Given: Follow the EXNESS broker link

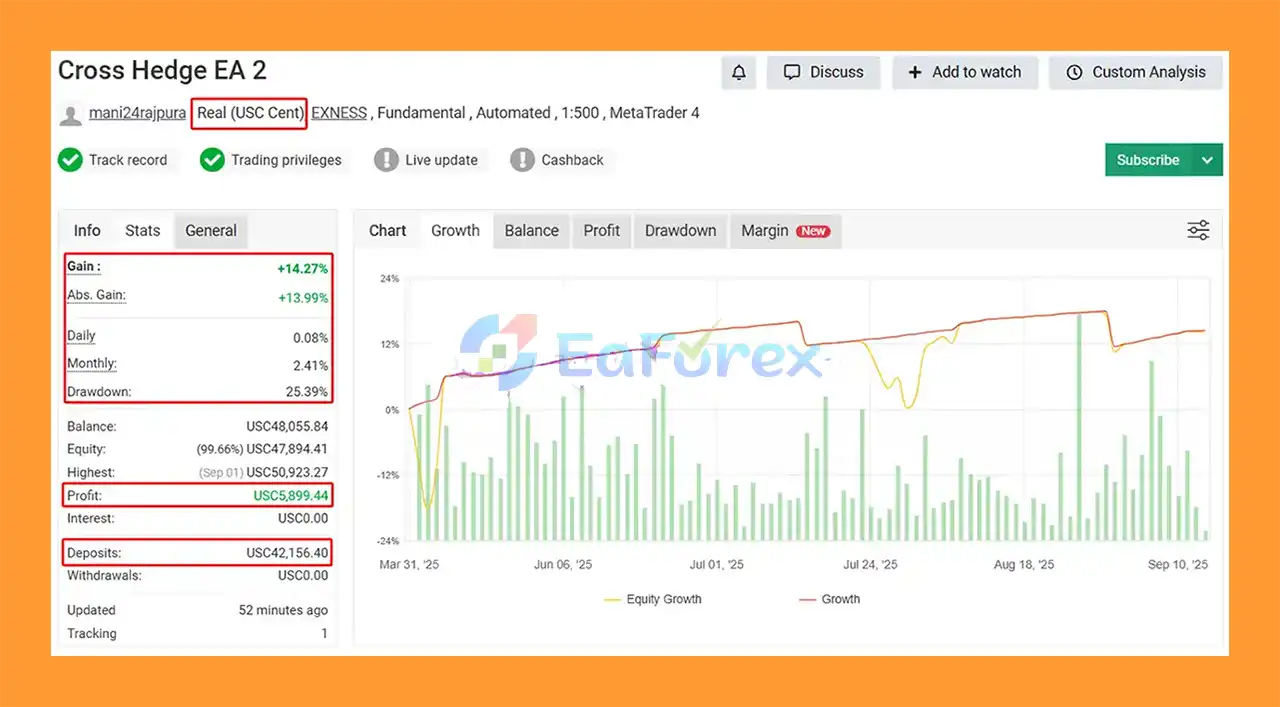Looking at the screenshot, I should click(x=339, y=113).
